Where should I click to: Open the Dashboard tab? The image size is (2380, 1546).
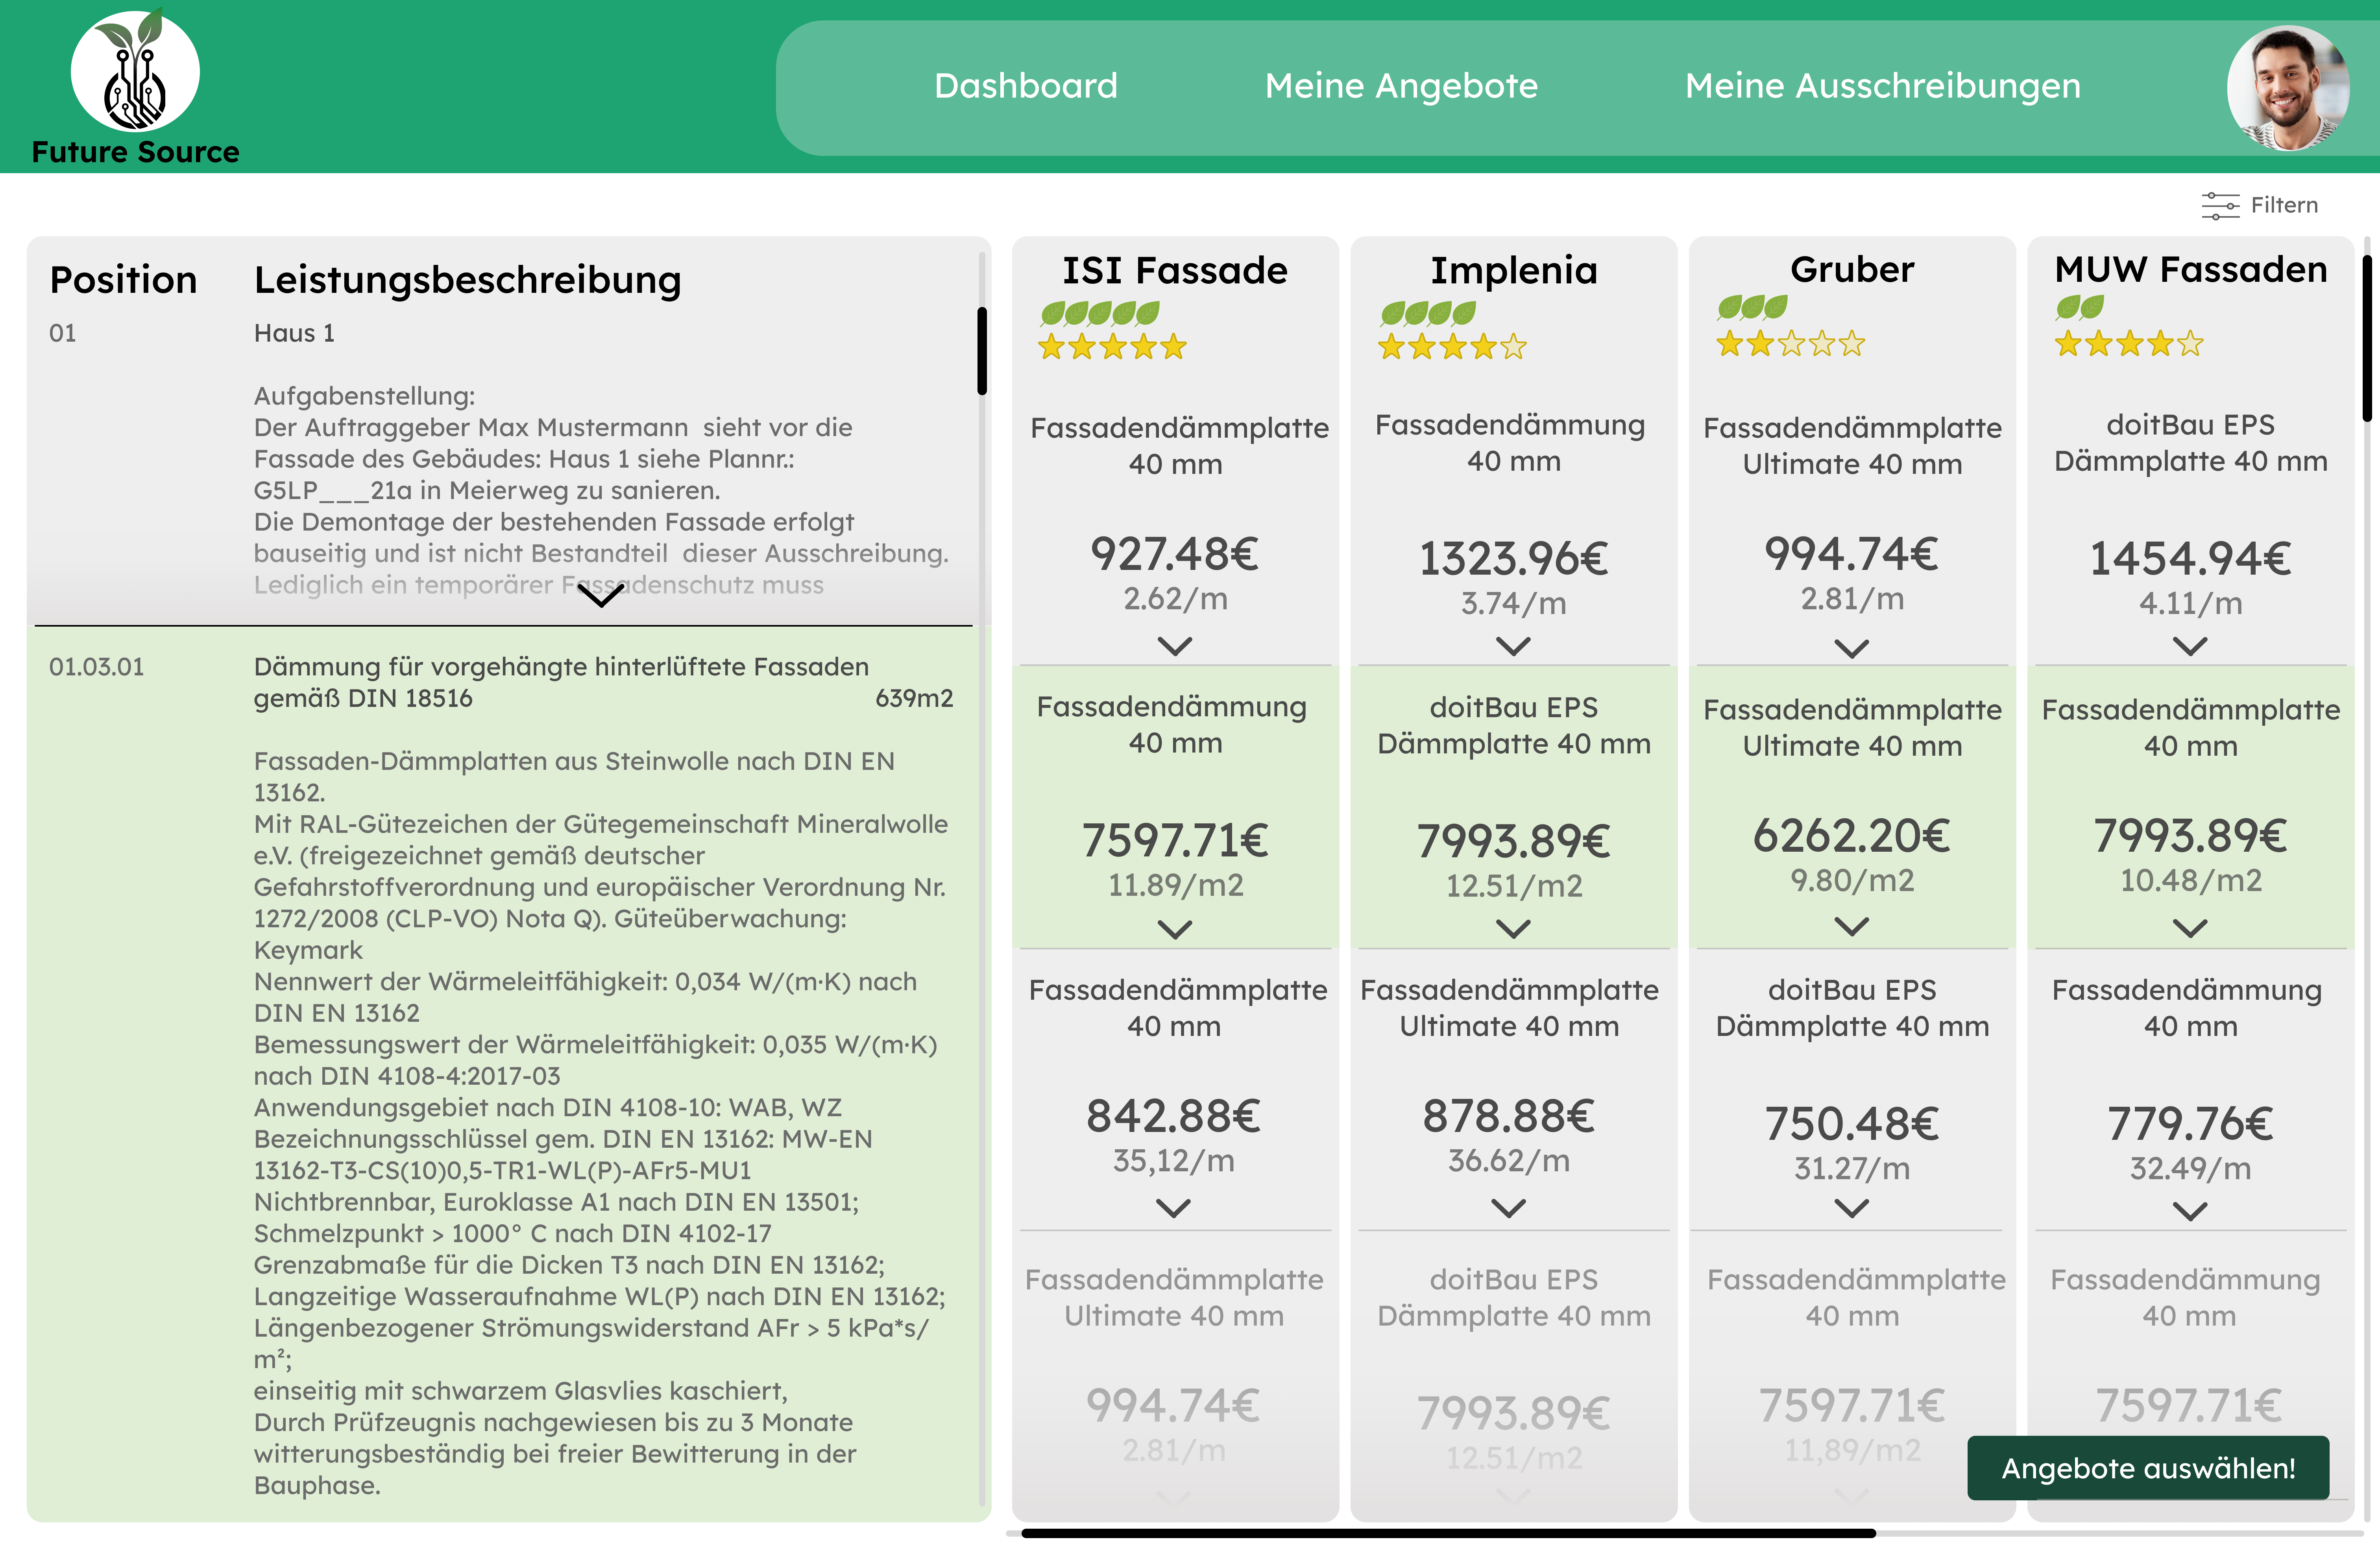tap(1025, 86)
